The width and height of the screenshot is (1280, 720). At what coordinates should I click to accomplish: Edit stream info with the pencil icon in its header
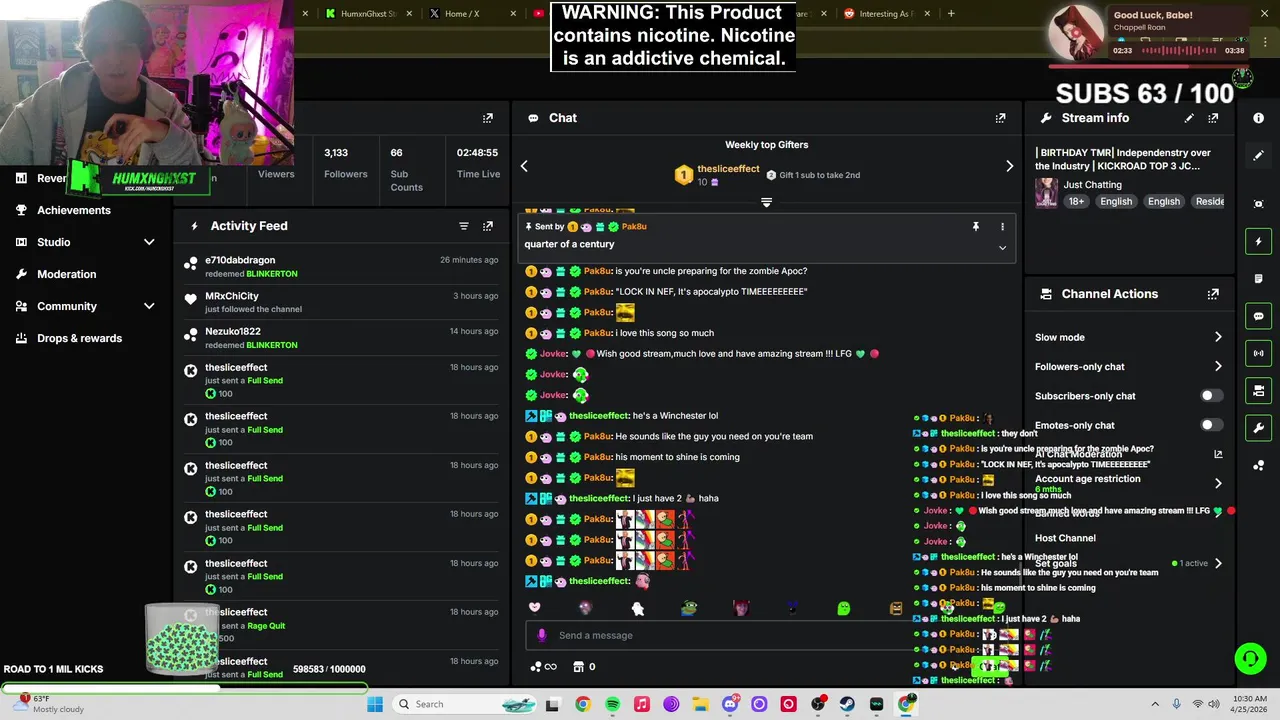pyautogui.click(x=1189, y=118)
